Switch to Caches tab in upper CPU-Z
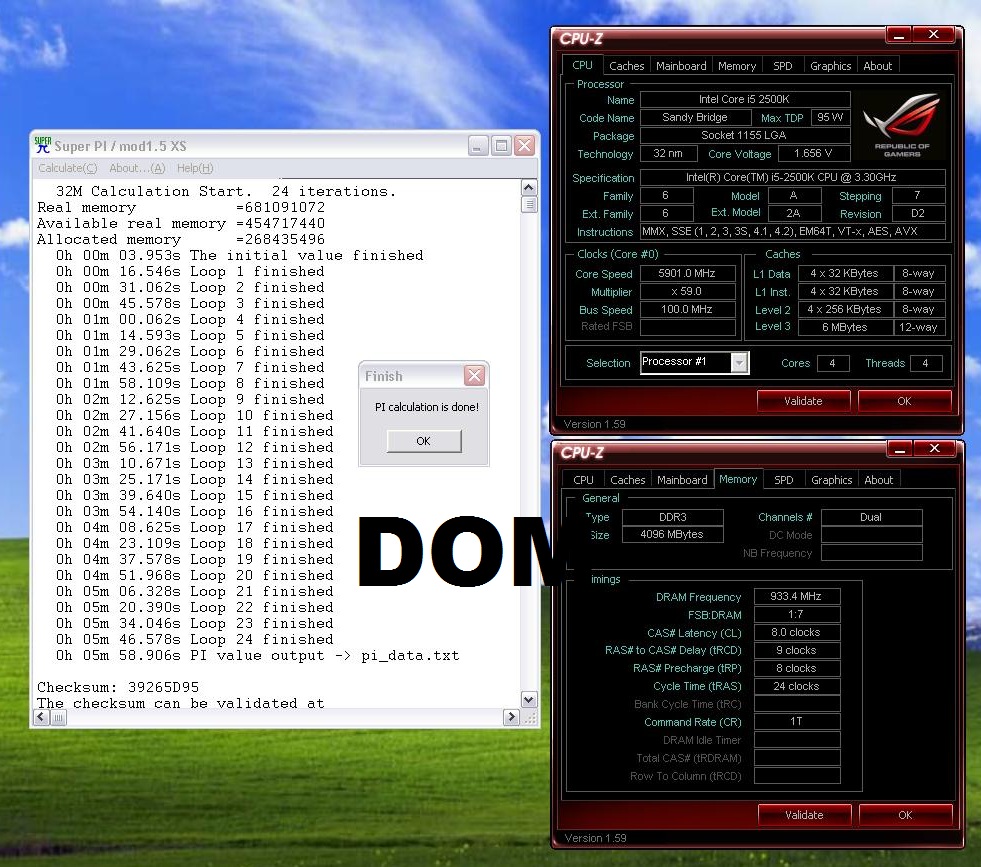 pyautogui.click(x=627, y=66)
